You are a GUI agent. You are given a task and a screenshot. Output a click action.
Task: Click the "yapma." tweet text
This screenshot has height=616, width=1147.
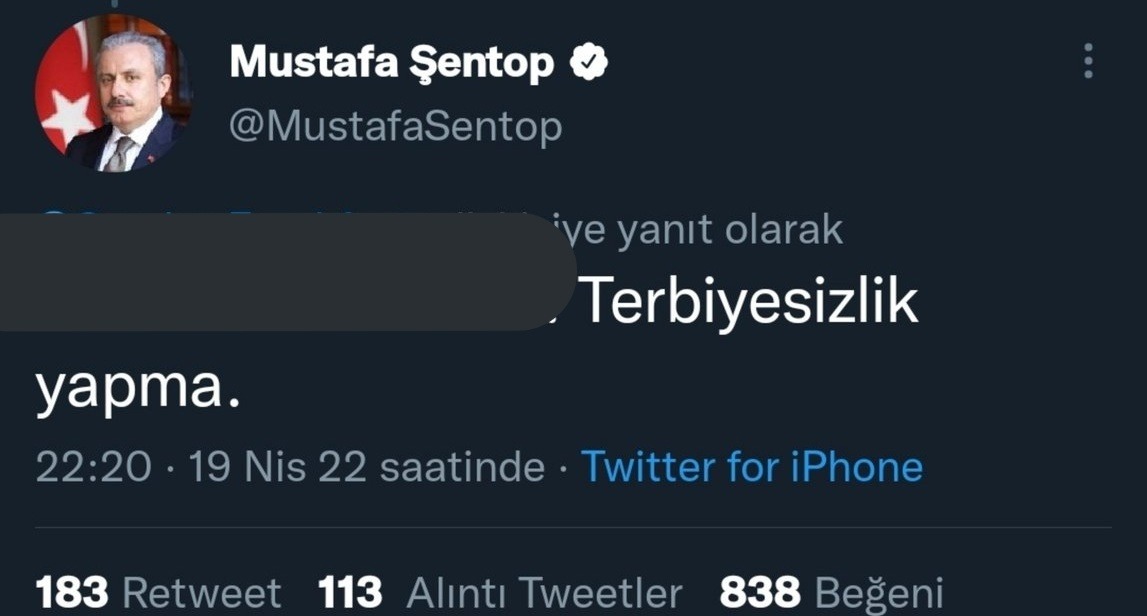pyautogui.click(x=138, y=388)
